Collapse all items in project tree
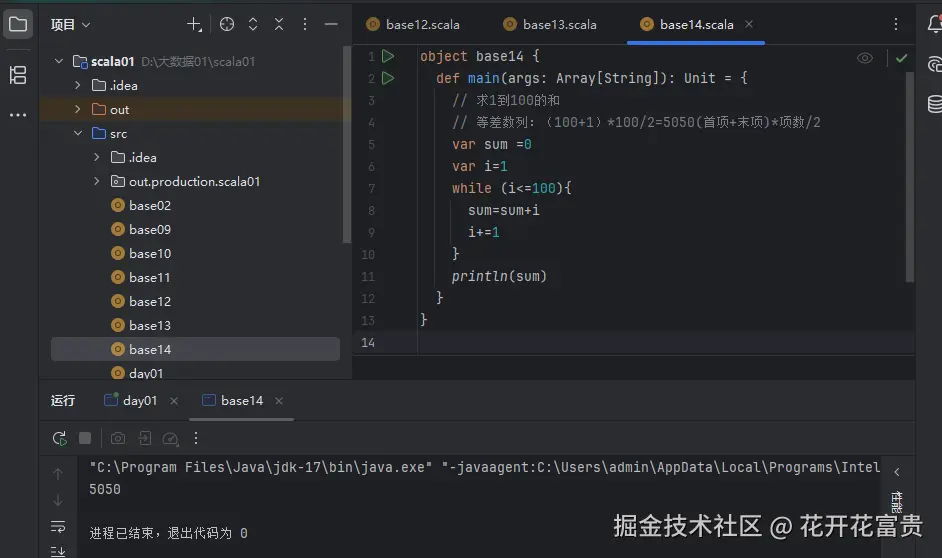This screenshot has height=558, width=942. click(x=279, y=24)
